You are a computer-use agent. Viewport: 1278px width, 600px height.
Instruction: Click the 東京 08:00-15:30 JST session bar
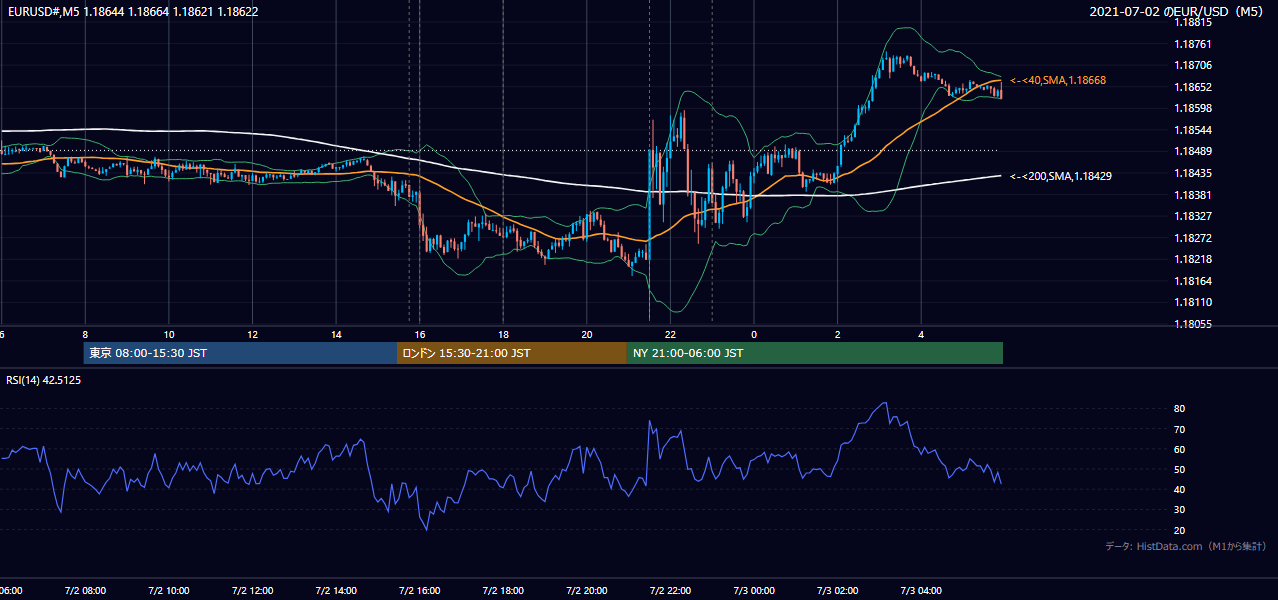point(240,353)
